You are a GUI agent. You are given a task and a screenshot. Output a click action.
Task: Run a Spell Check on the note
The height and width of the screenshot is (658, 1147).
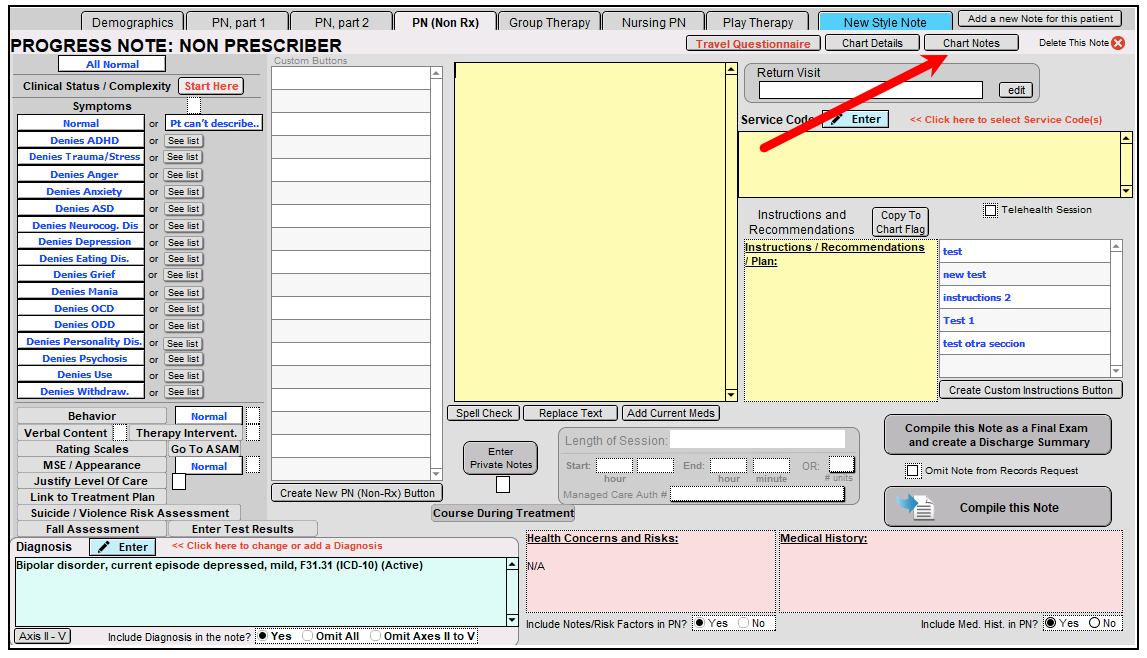pos(483,412)
